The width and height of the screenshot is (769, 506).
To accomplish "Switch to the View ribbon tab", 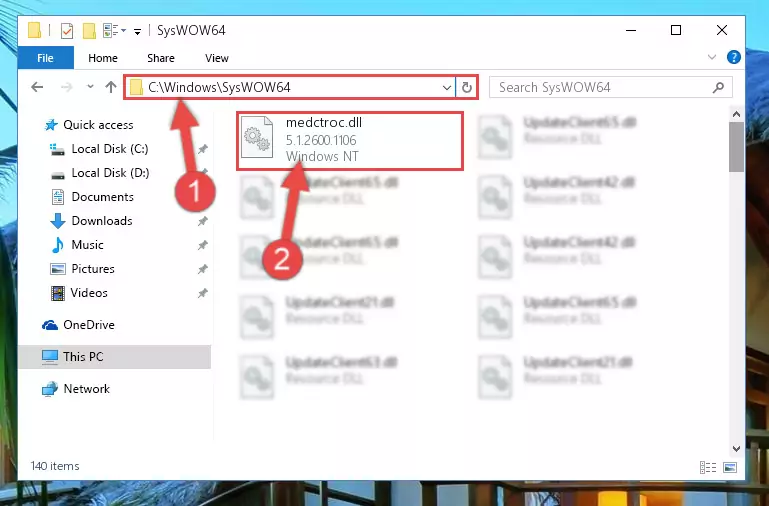I will [216, 58].
